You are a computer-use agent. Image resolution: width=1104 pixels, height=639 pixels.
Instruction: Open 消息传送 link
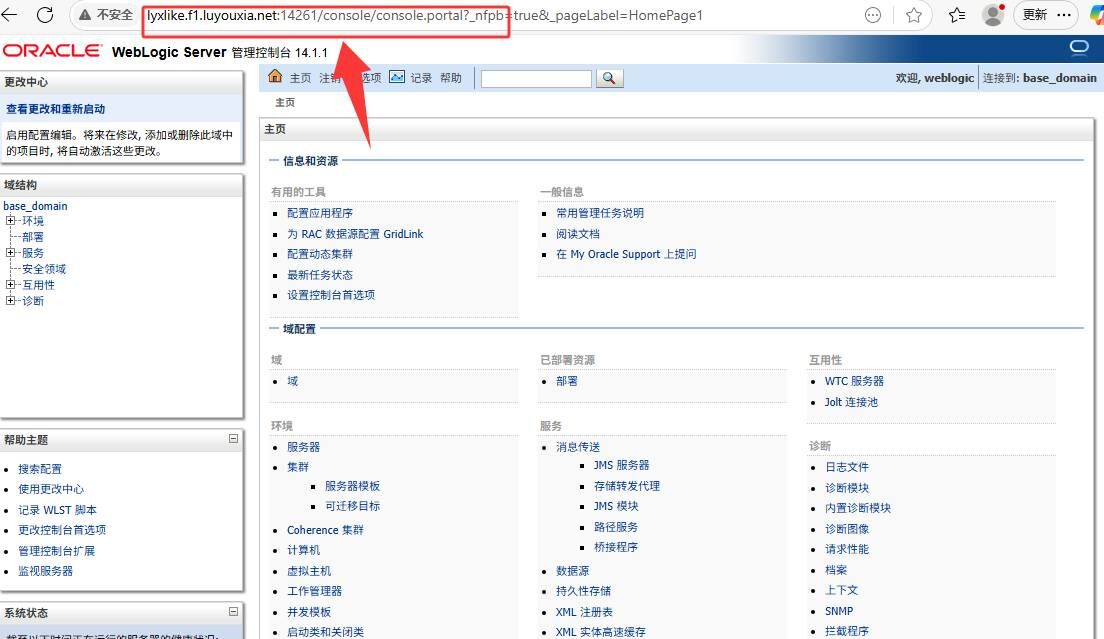(578, 447)
